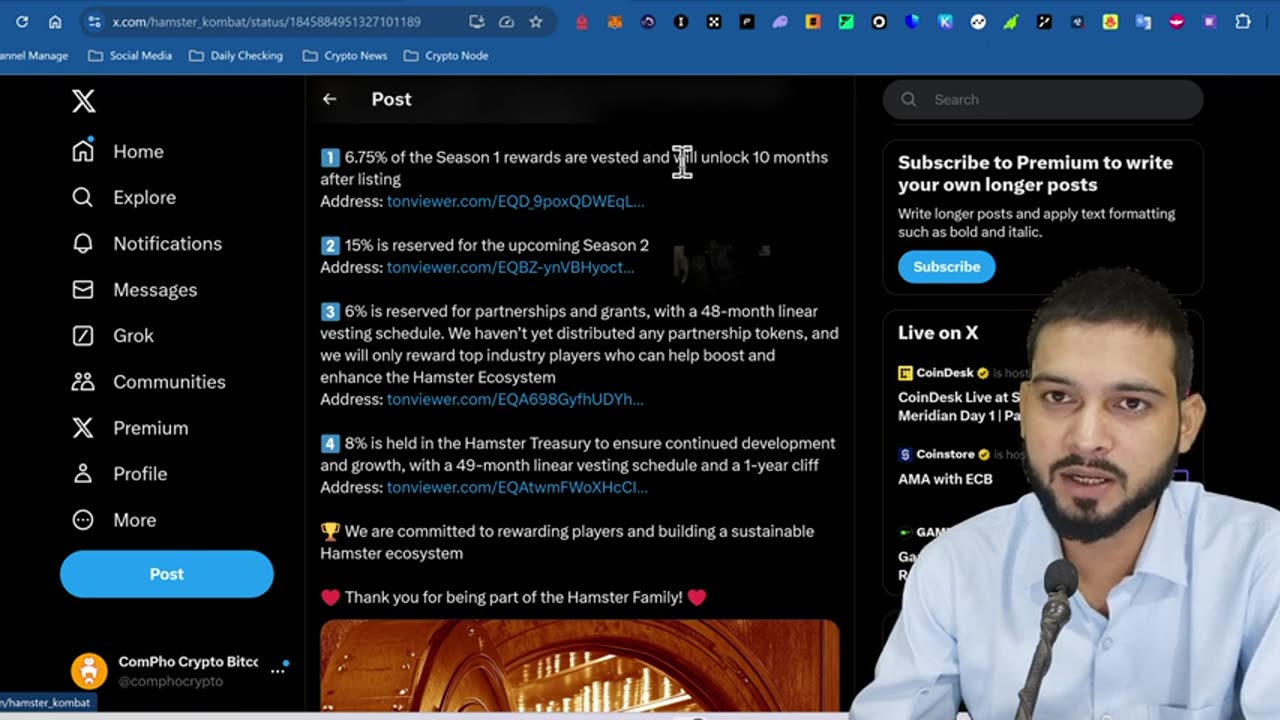Open tonviewer.com/EQD_9poxQDWEqL link

[x=515, y=201]
